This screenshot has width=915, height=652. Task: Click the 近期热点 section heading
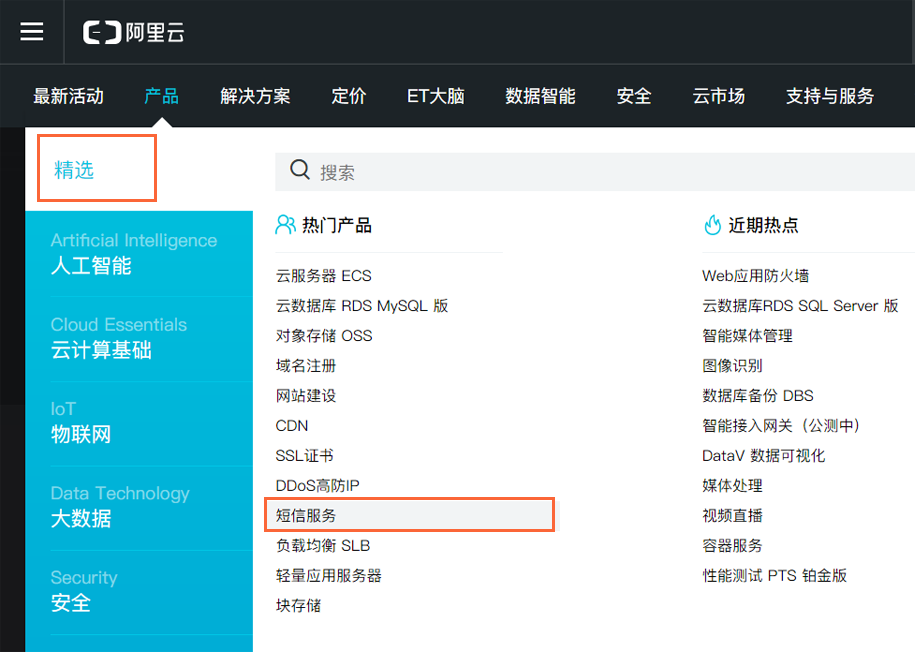[763, 225]
